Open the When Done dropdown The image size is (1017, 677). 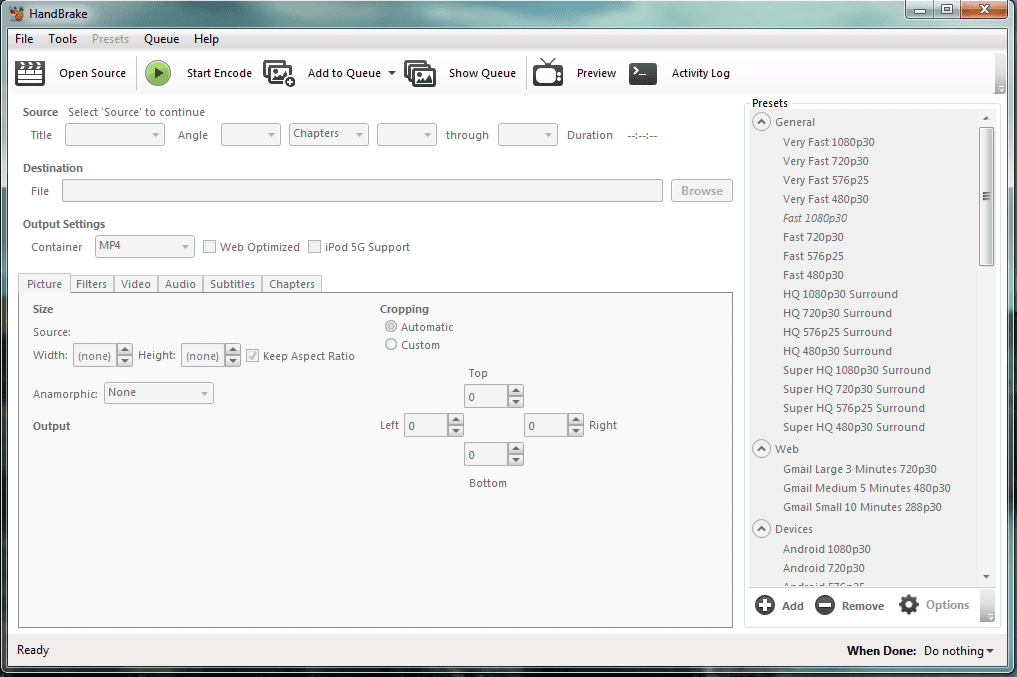[x=957, y=651]
